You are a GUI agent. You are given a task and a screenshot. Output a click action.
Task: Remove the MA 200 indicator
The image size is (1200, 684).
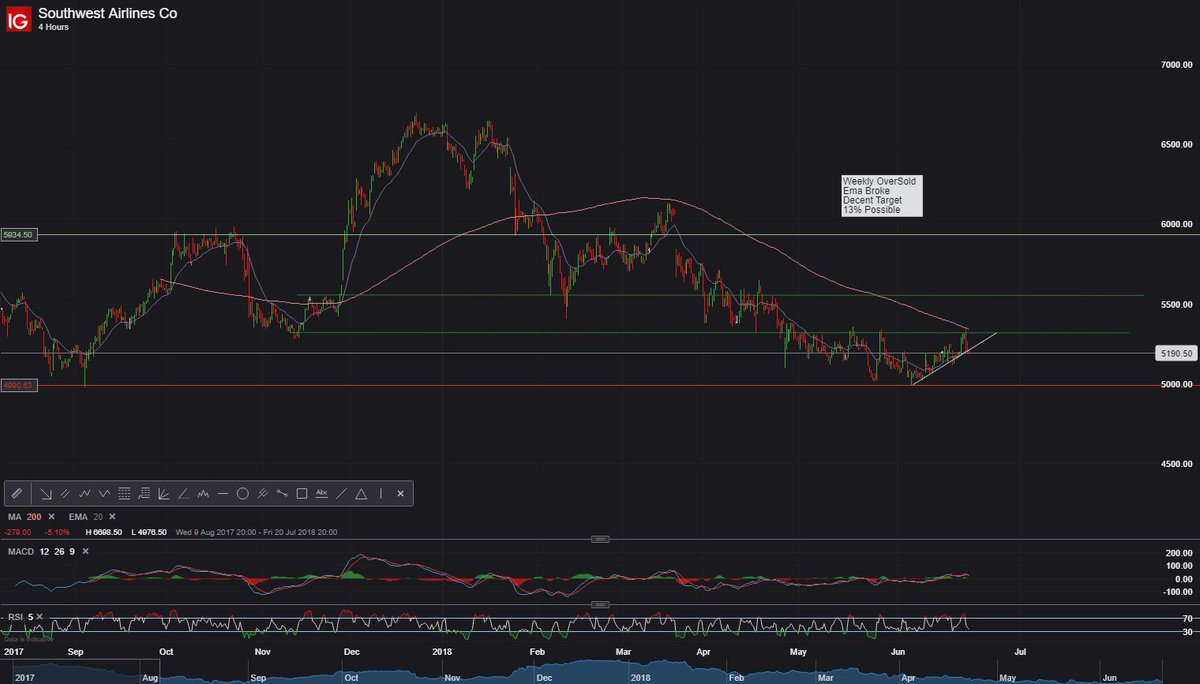[x=51, y=516]
